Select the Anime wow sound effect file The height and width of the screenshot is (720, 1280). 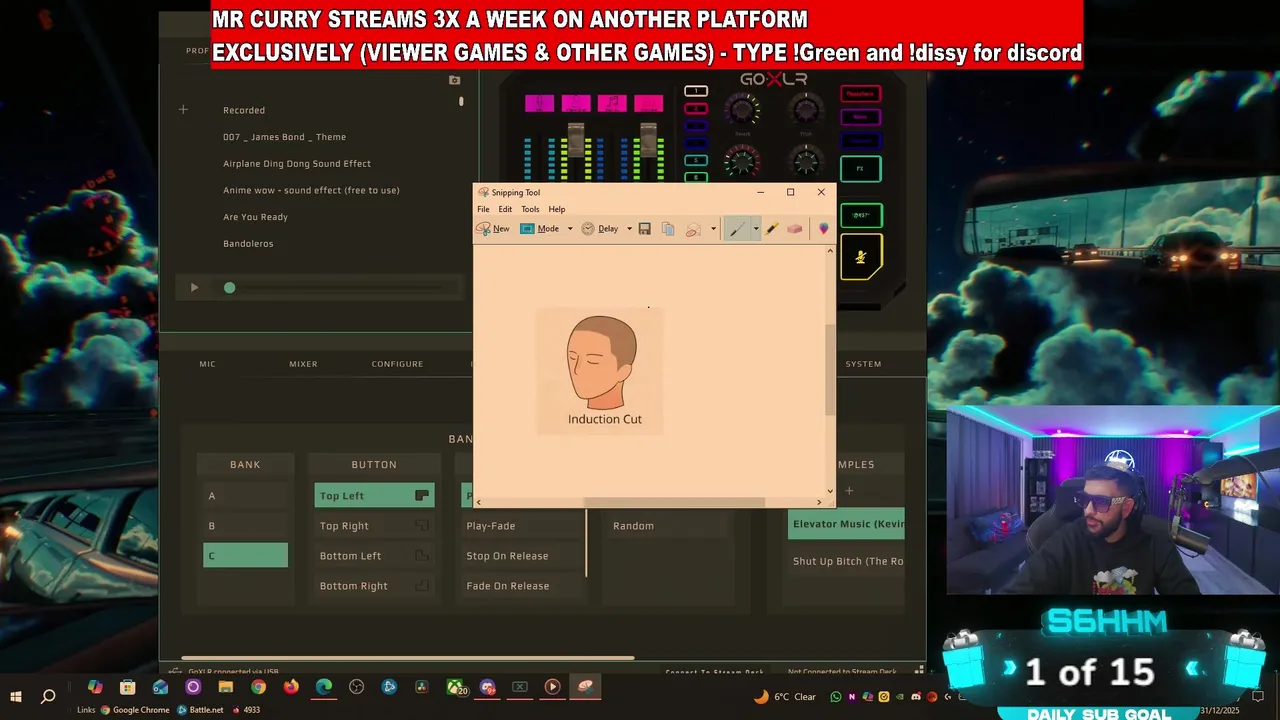tap(311, 190)
